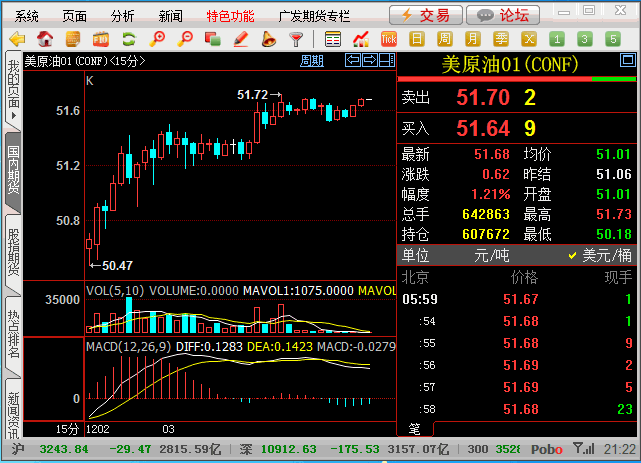Click the back arrow toolbar icon

[16, 39]
